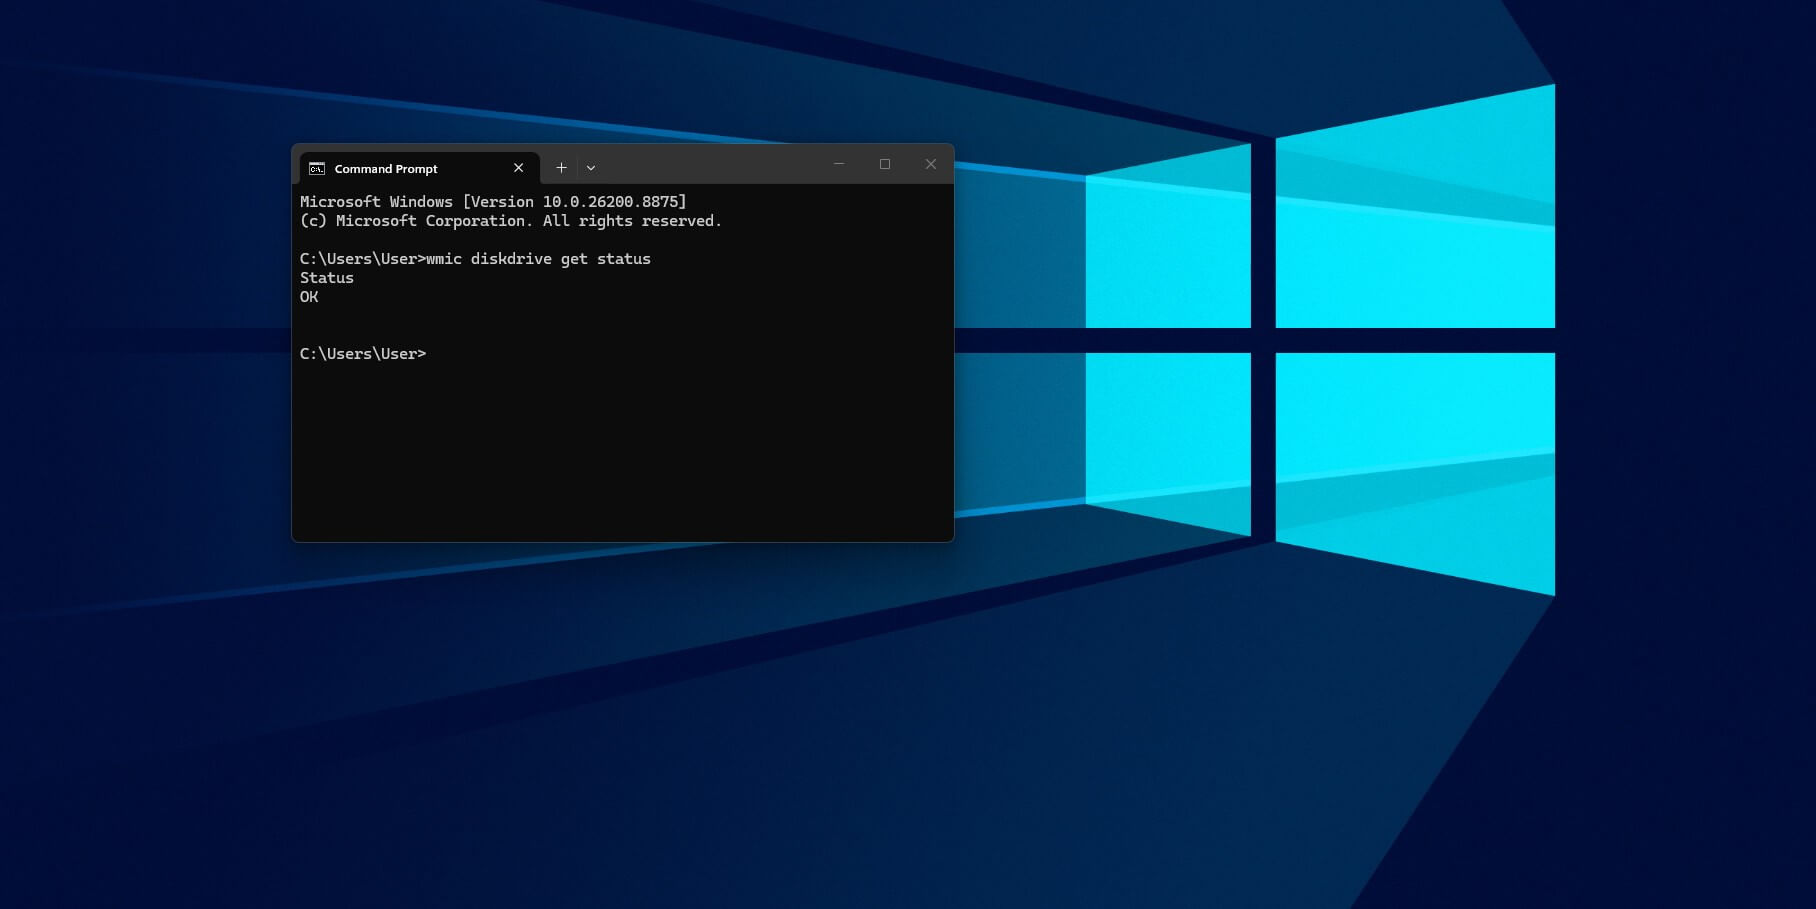Screen dimensions: 1816x909
Task: Maximize the terminal window
Action: click(885, 164)
